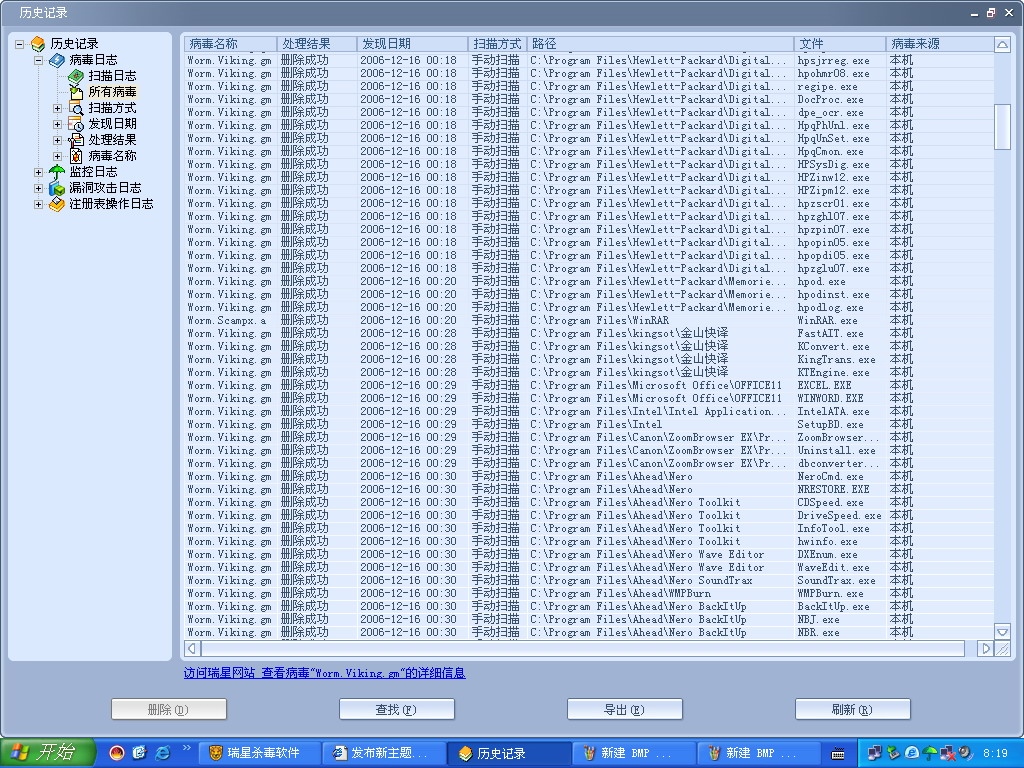This screenshot has height=768, width=1024.
Task: Select the row with file KingTrans.exe
Action: (x=589, y=359)
